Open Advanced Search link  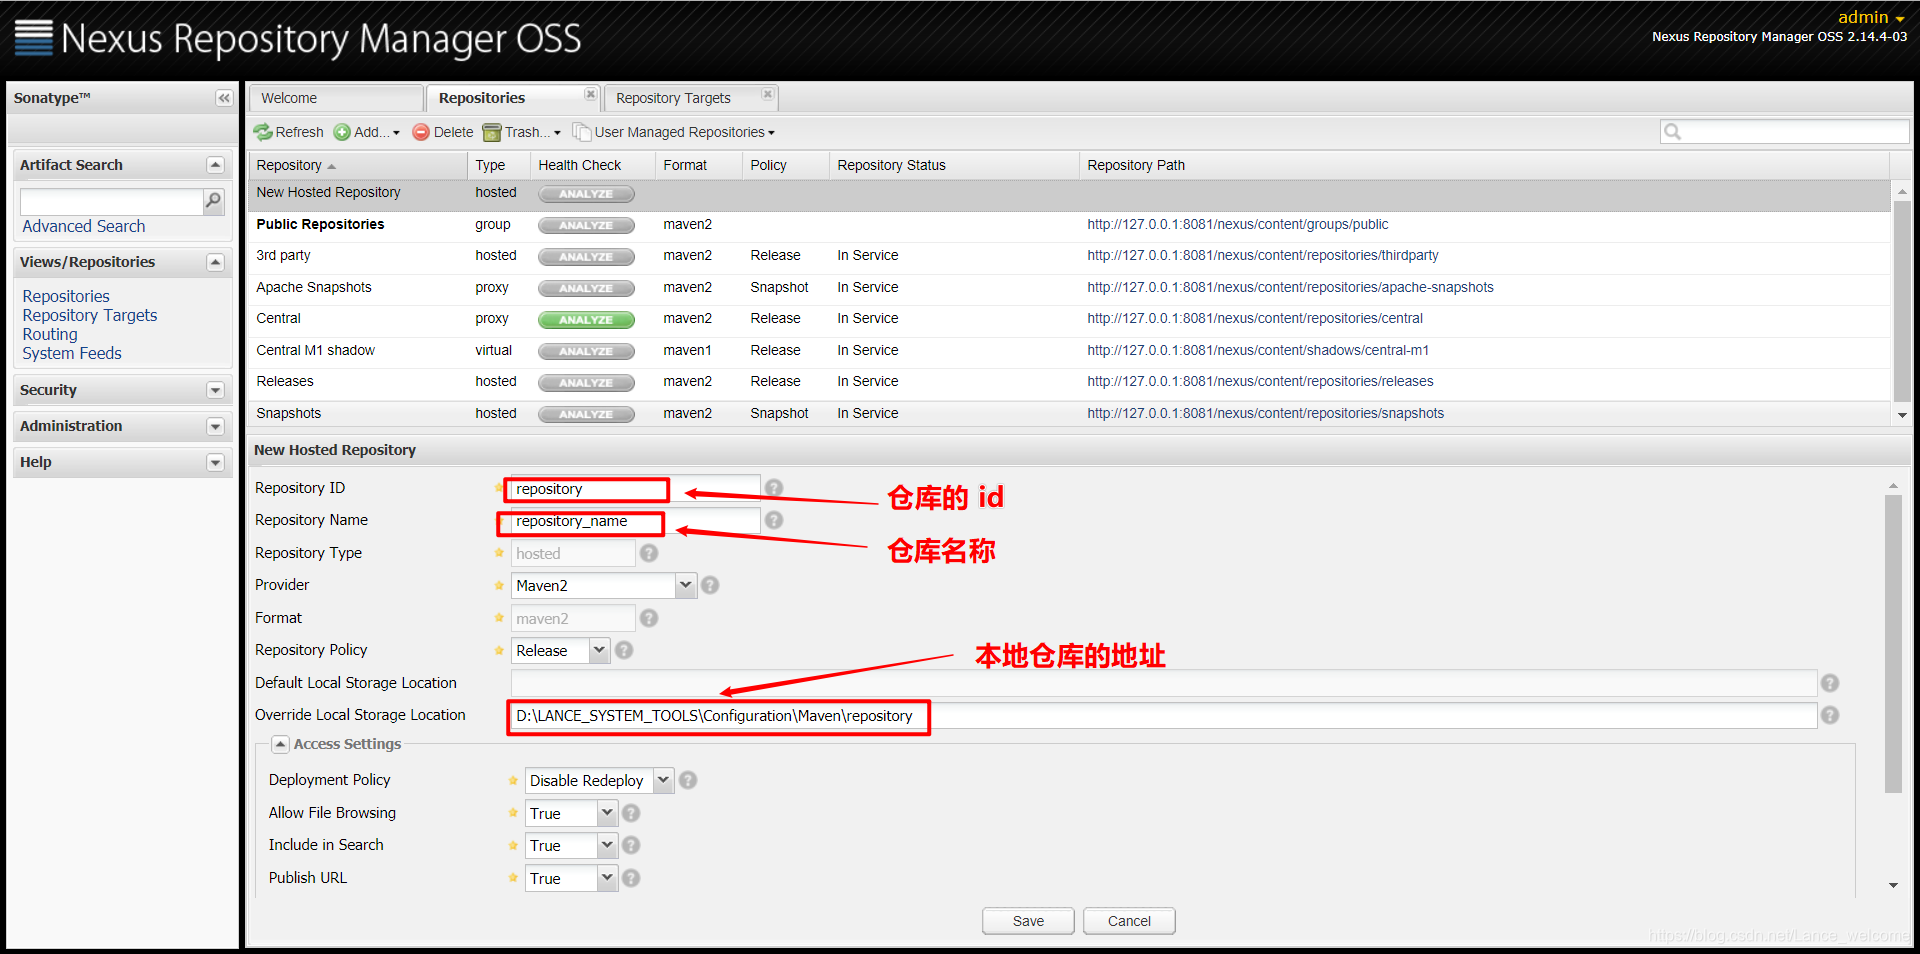point(84,227)
